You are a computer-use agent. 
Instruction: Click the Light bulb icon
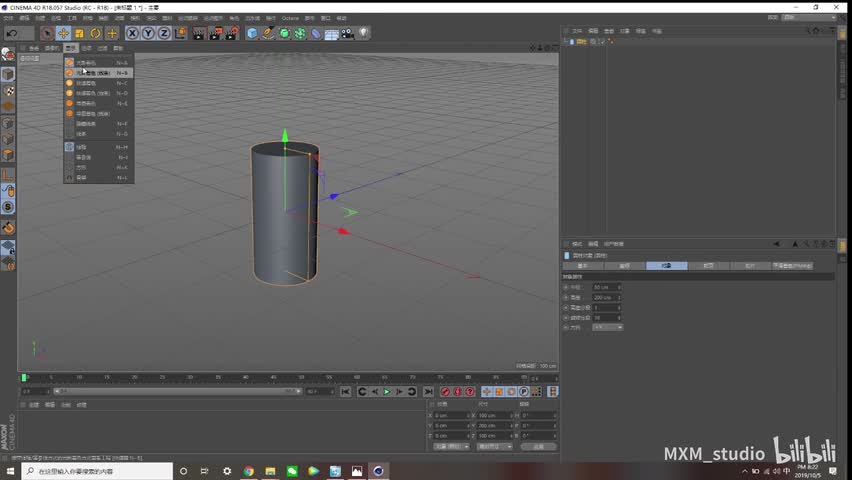pyautogui.click(x=364, y=33)
